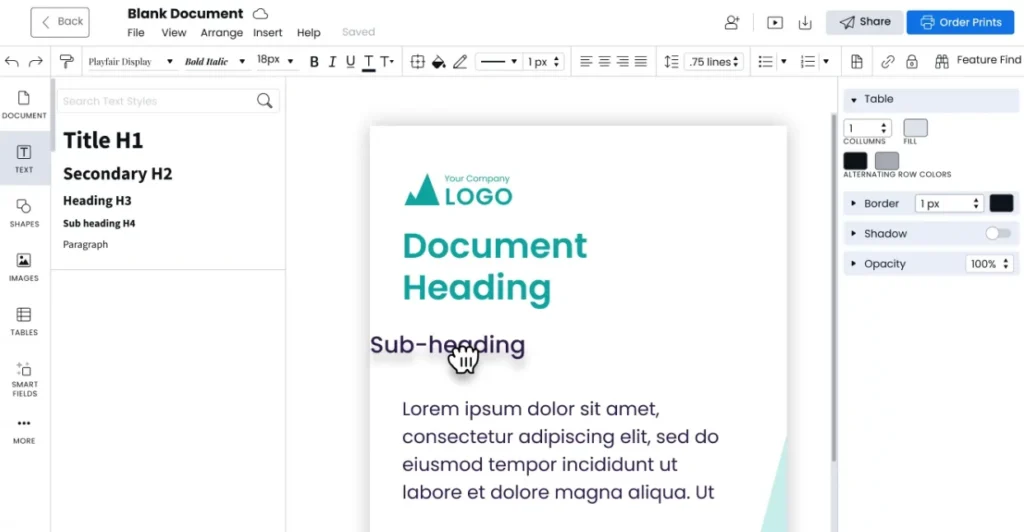The height and width of the screenshot is (532, 1024).
Task: Open the View menu
Action: pos(174,33)
